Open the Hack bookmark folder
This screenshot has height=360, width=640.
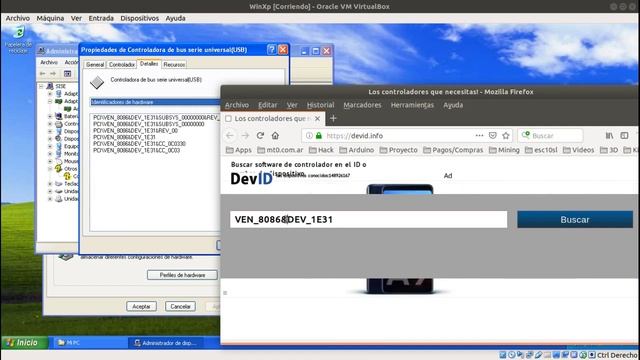pos(321,150)
